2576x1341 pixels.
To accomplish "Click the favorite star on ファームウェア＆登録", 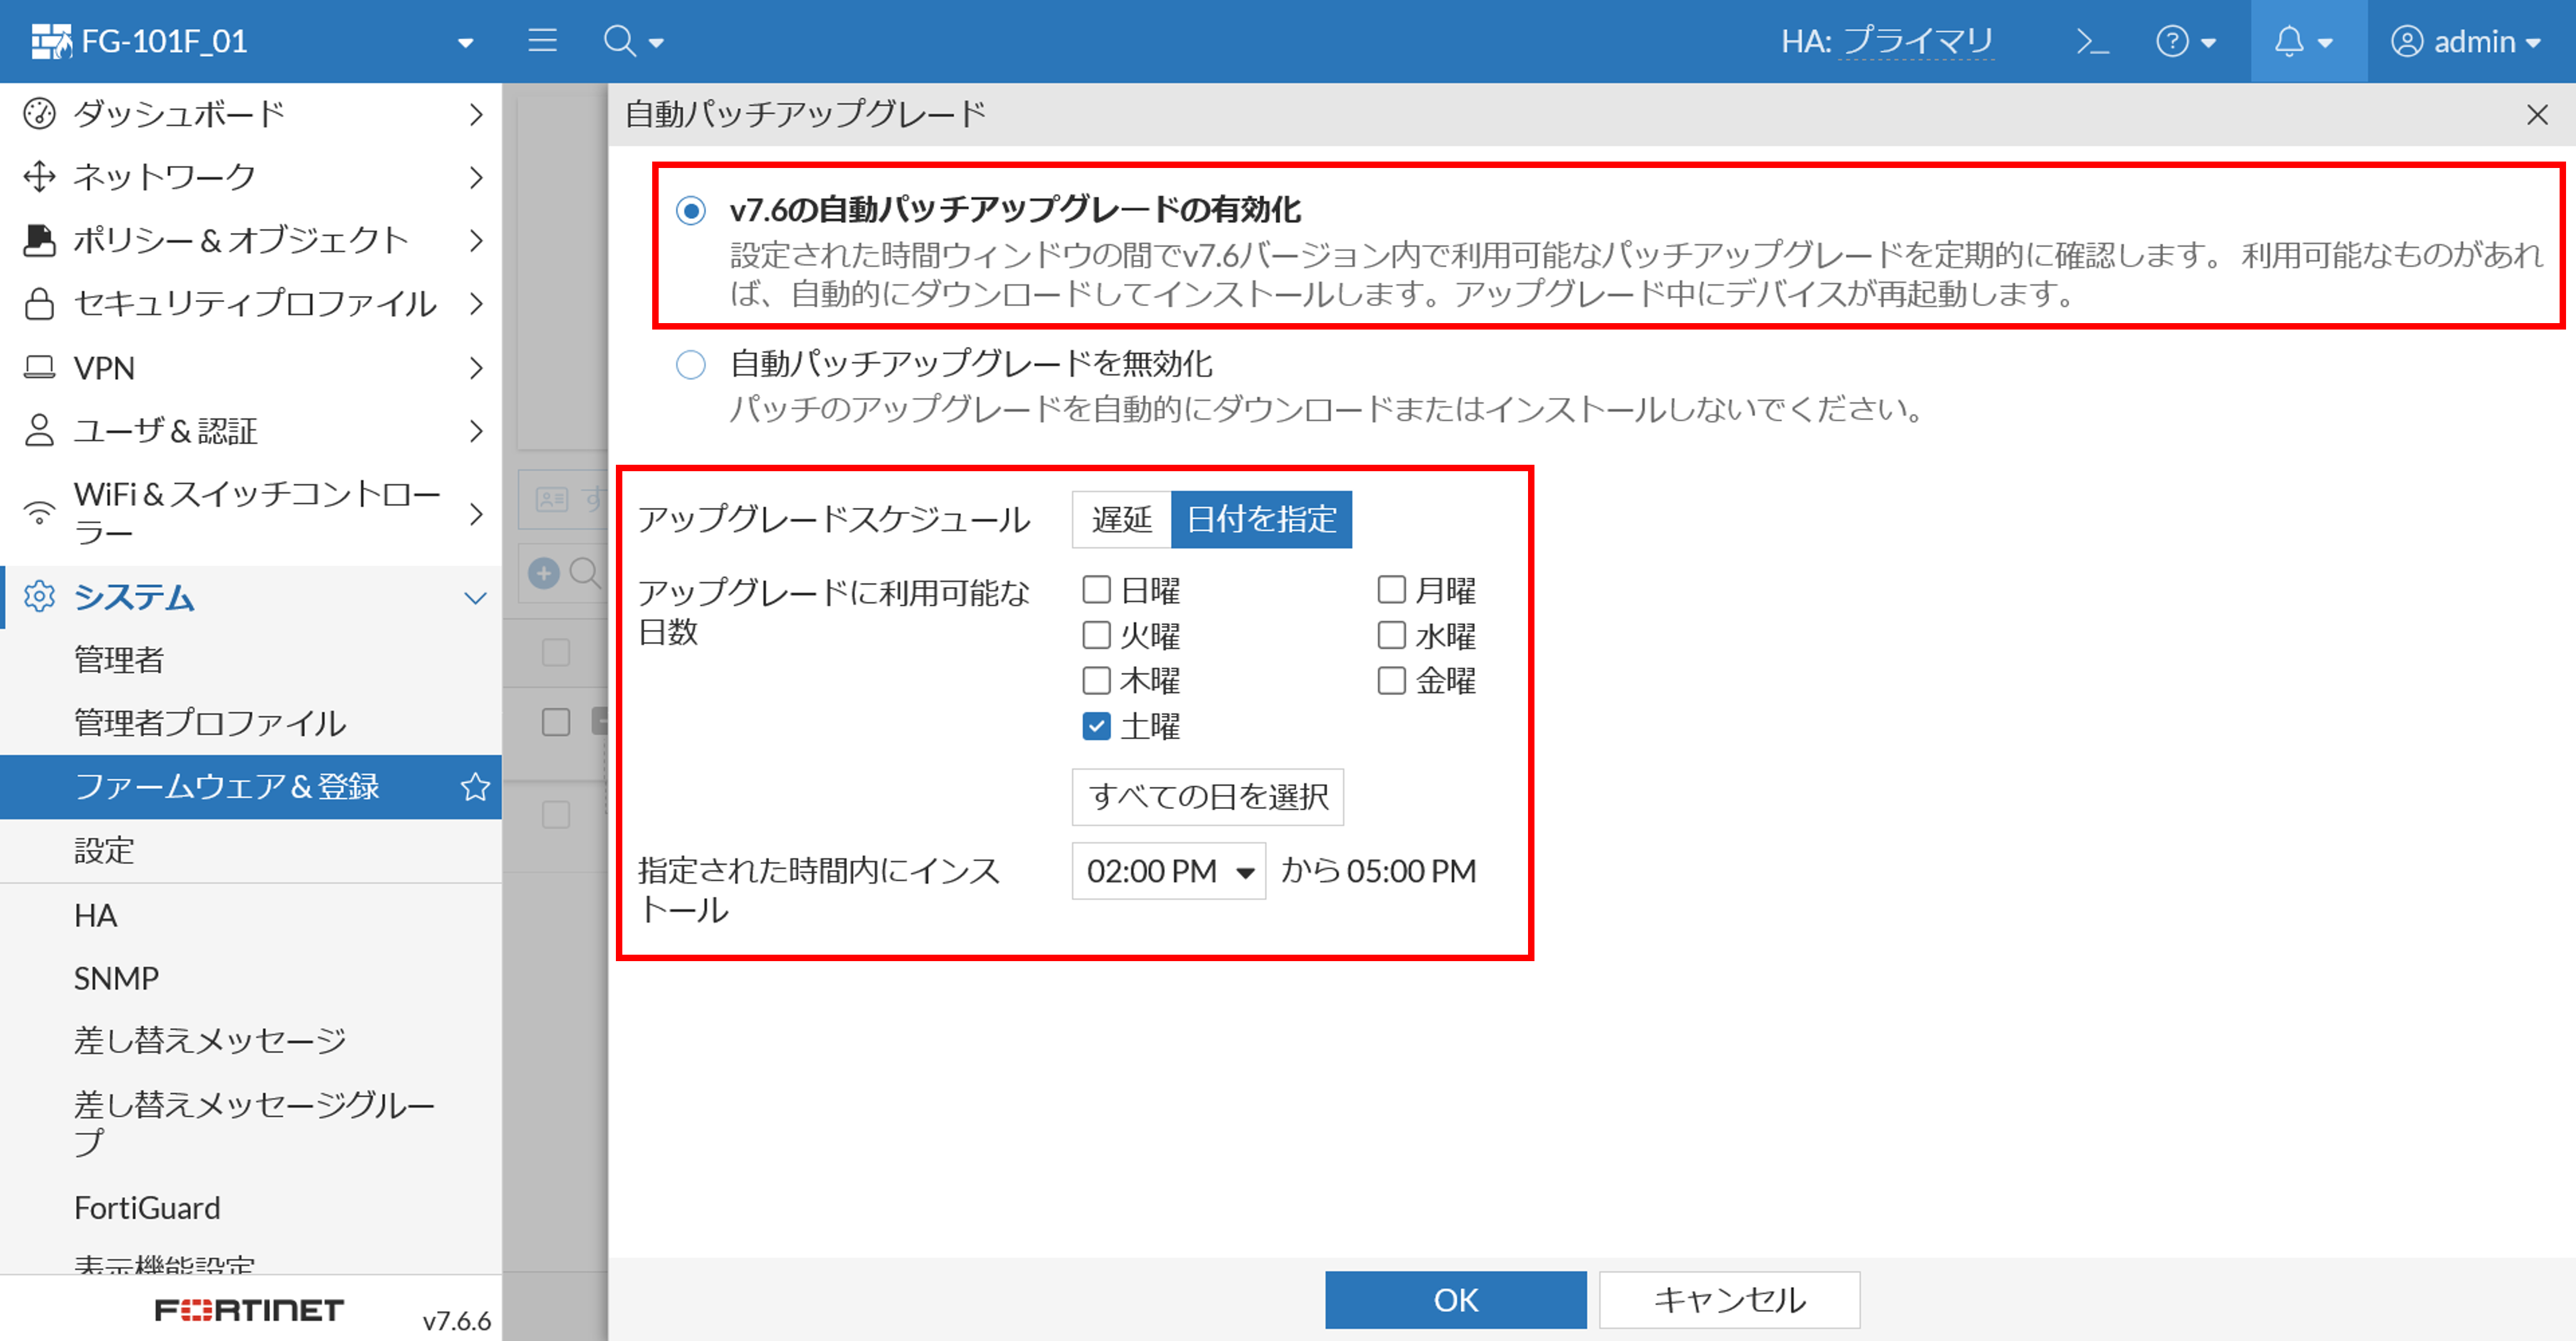I will (475, 787).
